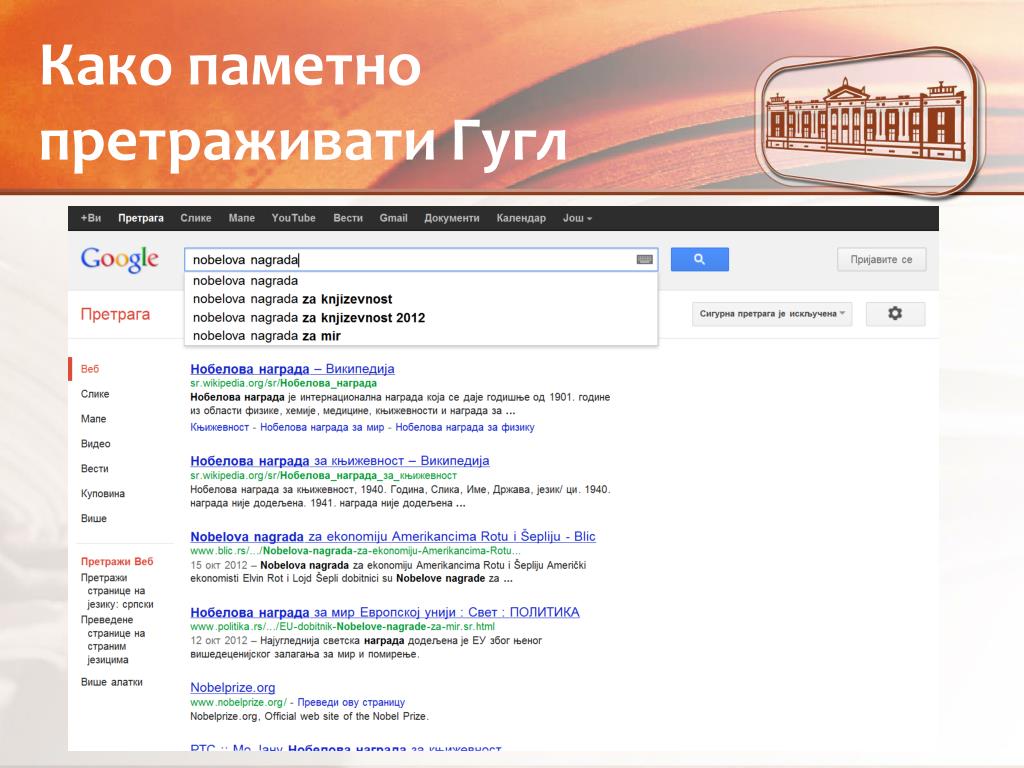Open Blic result about Rotu i Šepliju
Screen dimensions: 1024x768
pos(393,537)
